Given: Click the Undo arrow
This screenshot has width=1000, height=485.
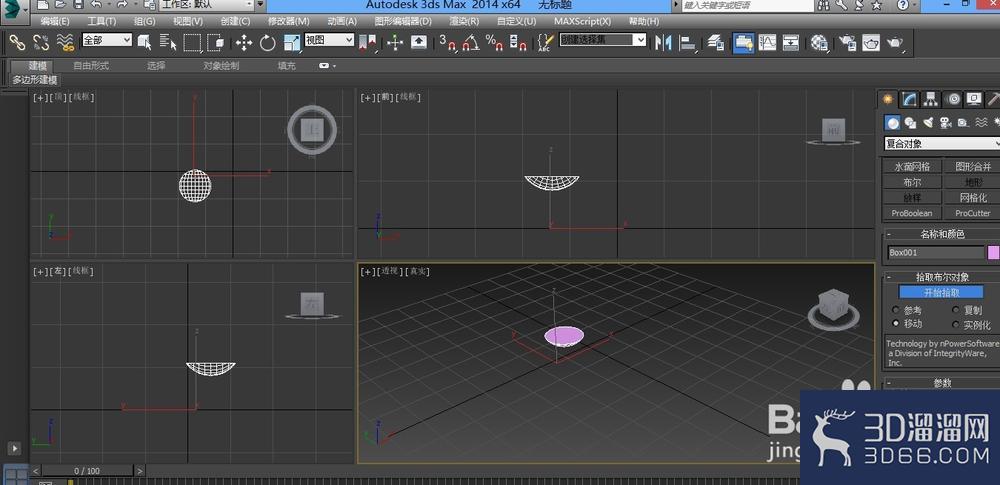Looking at the screenshot, I should (x=96, y=5).
